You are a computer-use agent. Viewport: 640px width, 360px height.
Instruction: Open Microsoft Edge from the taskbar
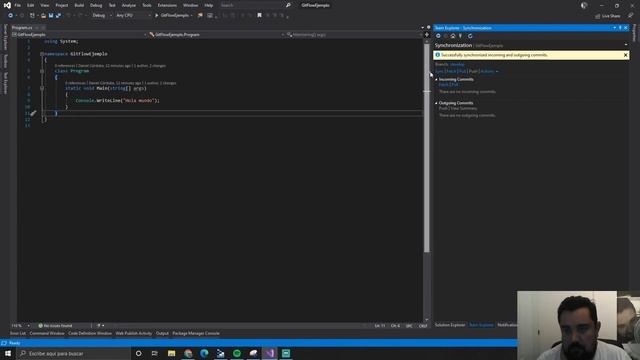[204, 353]
